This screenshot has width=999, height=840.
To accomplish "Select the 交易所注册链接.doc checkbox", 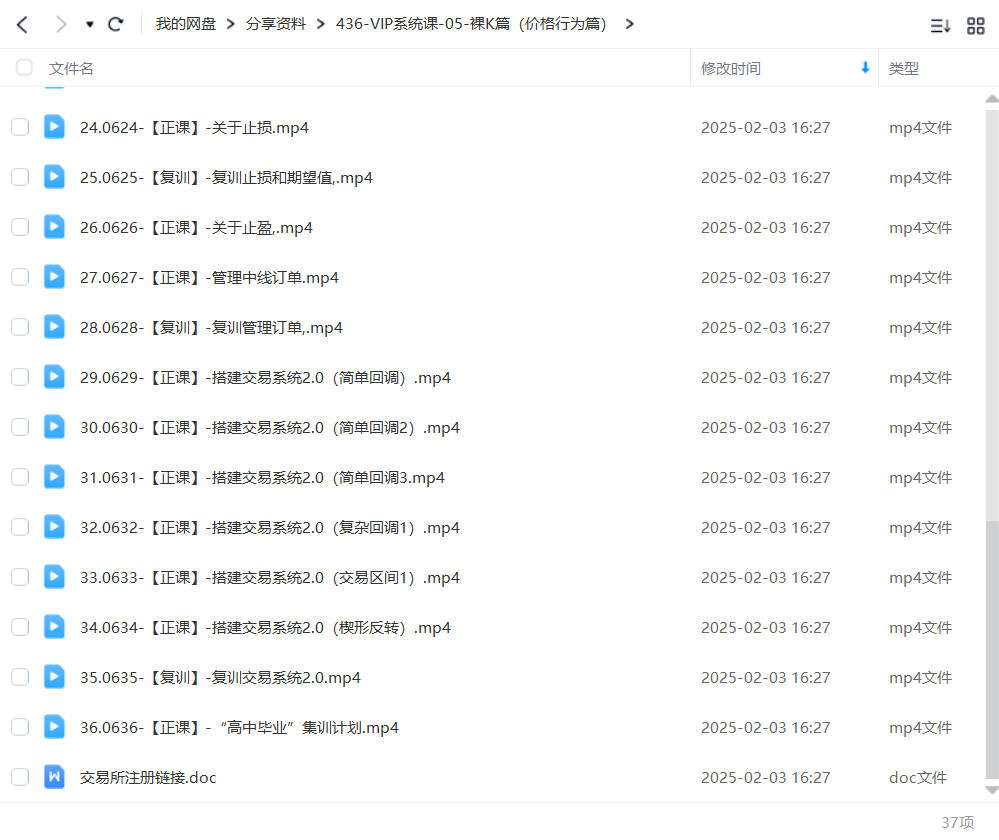I will tap(20, 776).
